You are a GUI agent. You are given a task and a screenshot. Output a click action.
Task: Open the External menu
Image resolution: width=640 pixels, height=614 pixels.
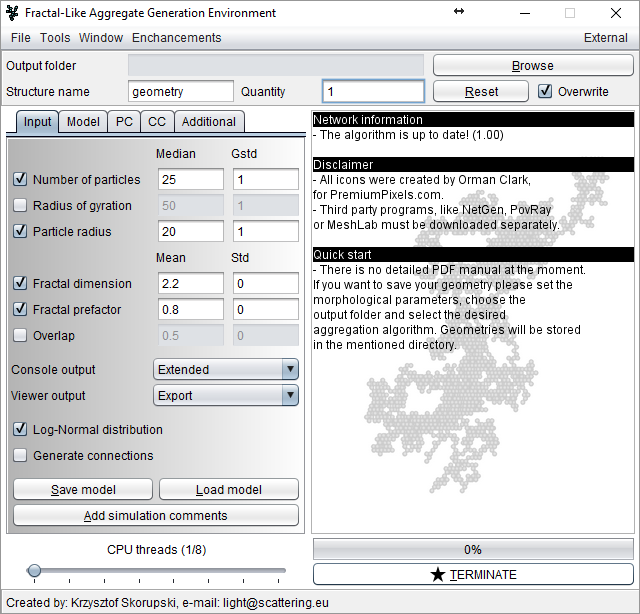606,38
